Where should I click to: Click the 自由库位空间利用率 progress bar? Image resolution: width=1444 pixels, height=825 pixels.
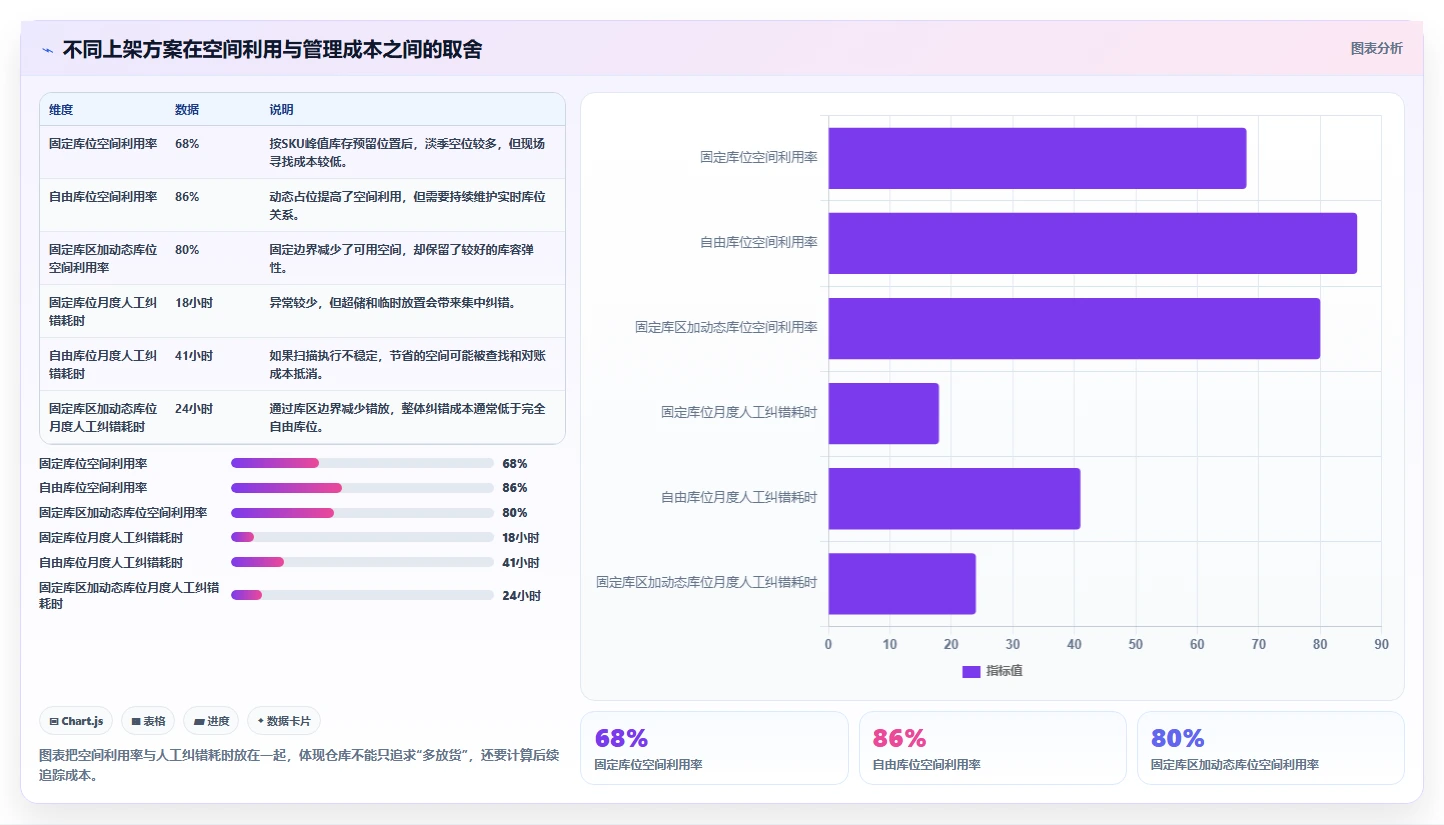coord(362,488)
